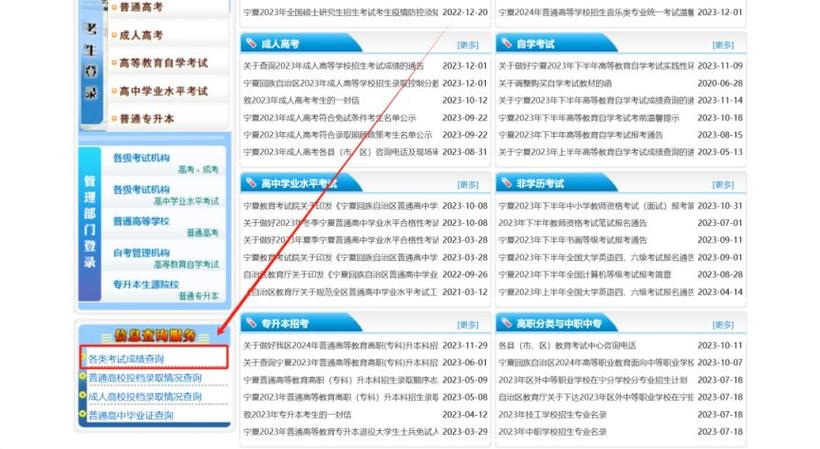Open 致2023年成人高考考生的一封信
Screen dimensions: 820x449
[x=301, y=100]
